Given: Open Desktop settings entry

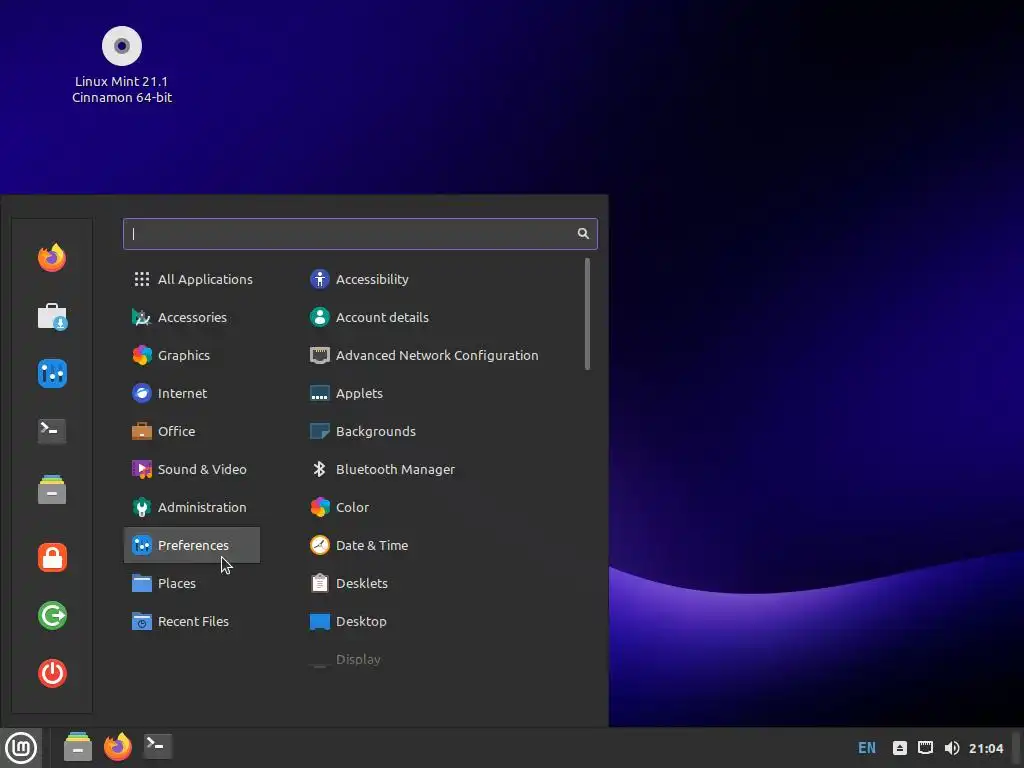Looking at the screenshot, I should pos(442,621).
